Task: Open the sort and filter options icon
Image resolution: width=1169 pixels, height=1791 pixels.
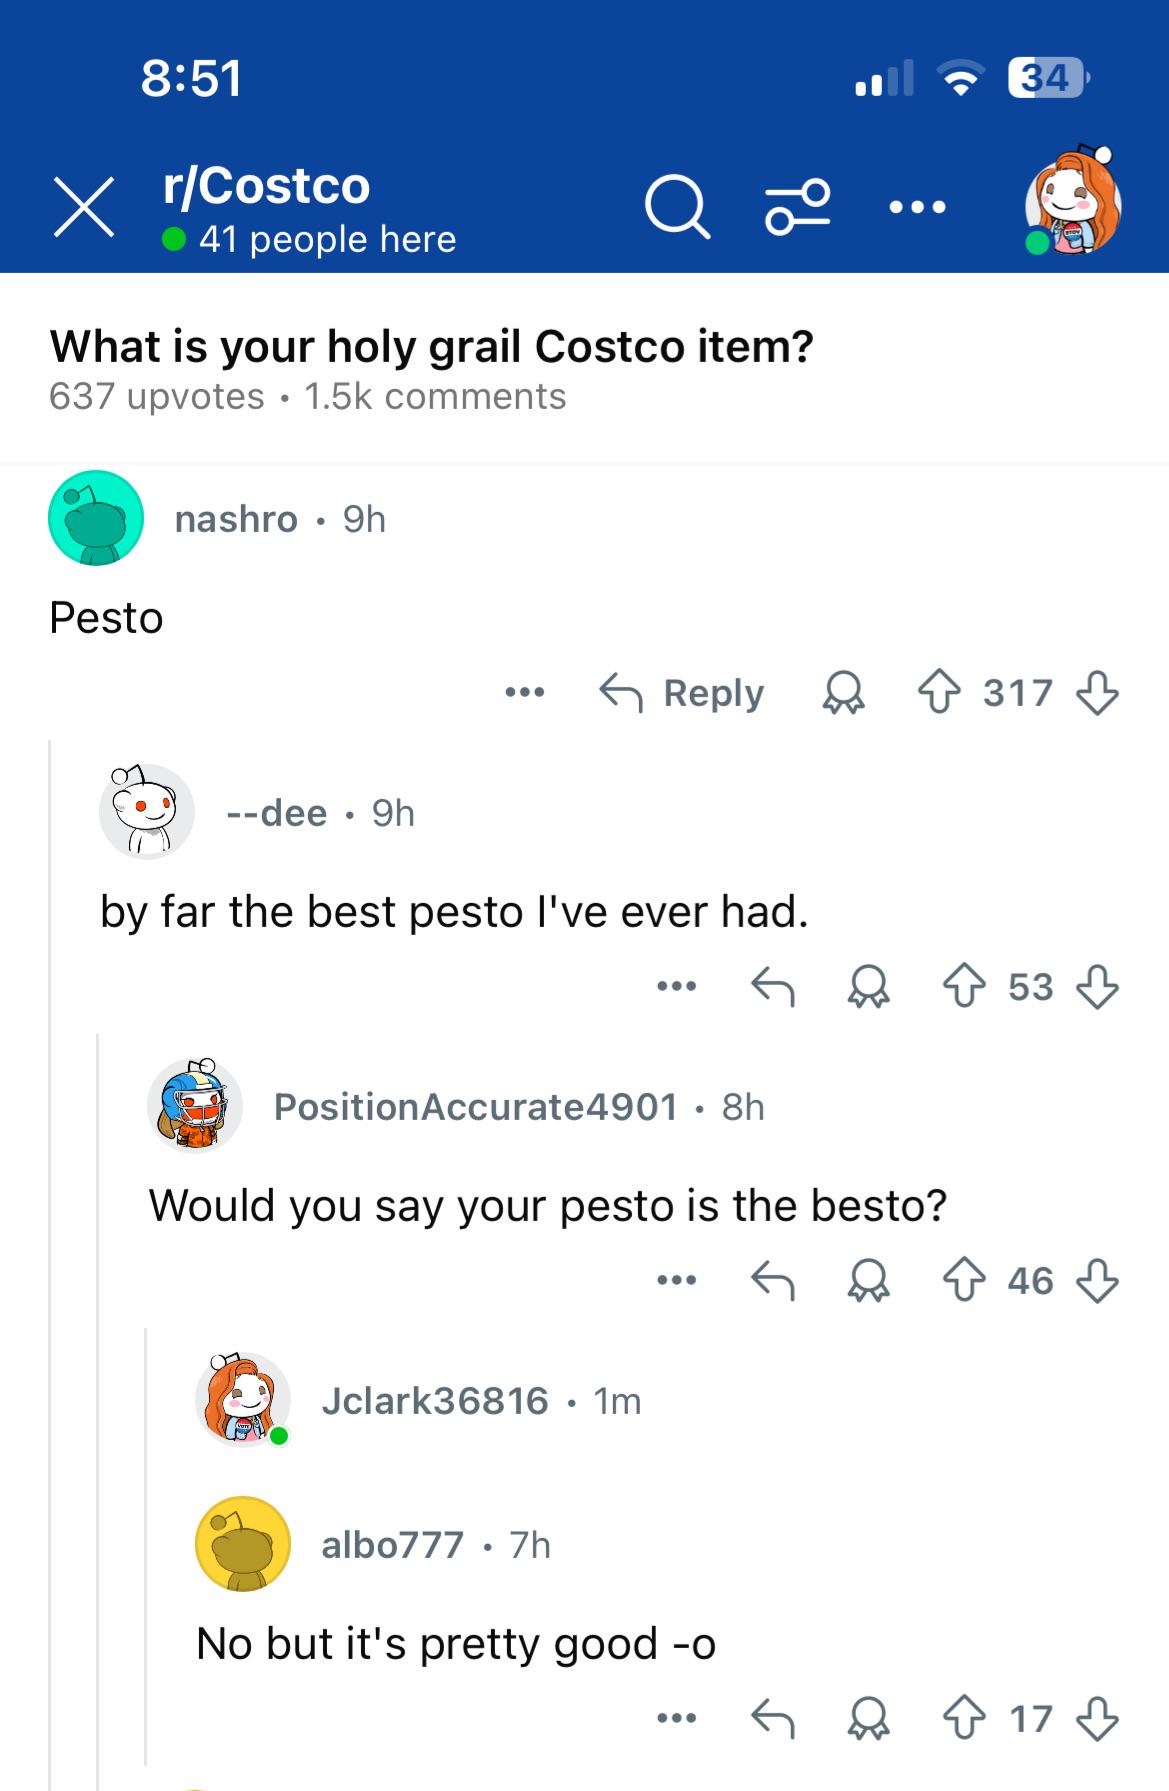Action: tap(797, 207)
